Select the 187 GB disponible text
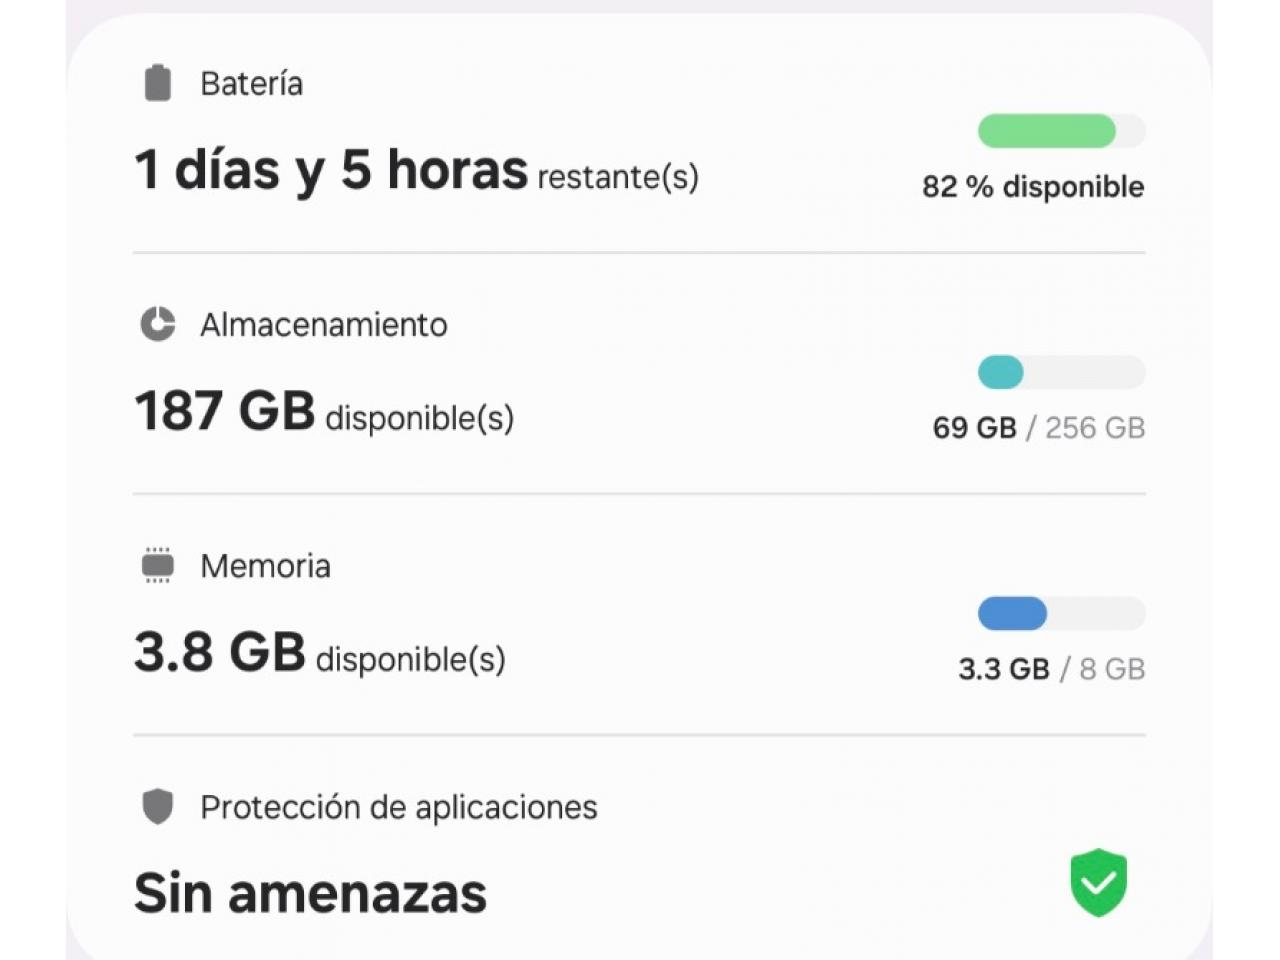This screenshot has height=960, width=1280. tap(324, 412)
